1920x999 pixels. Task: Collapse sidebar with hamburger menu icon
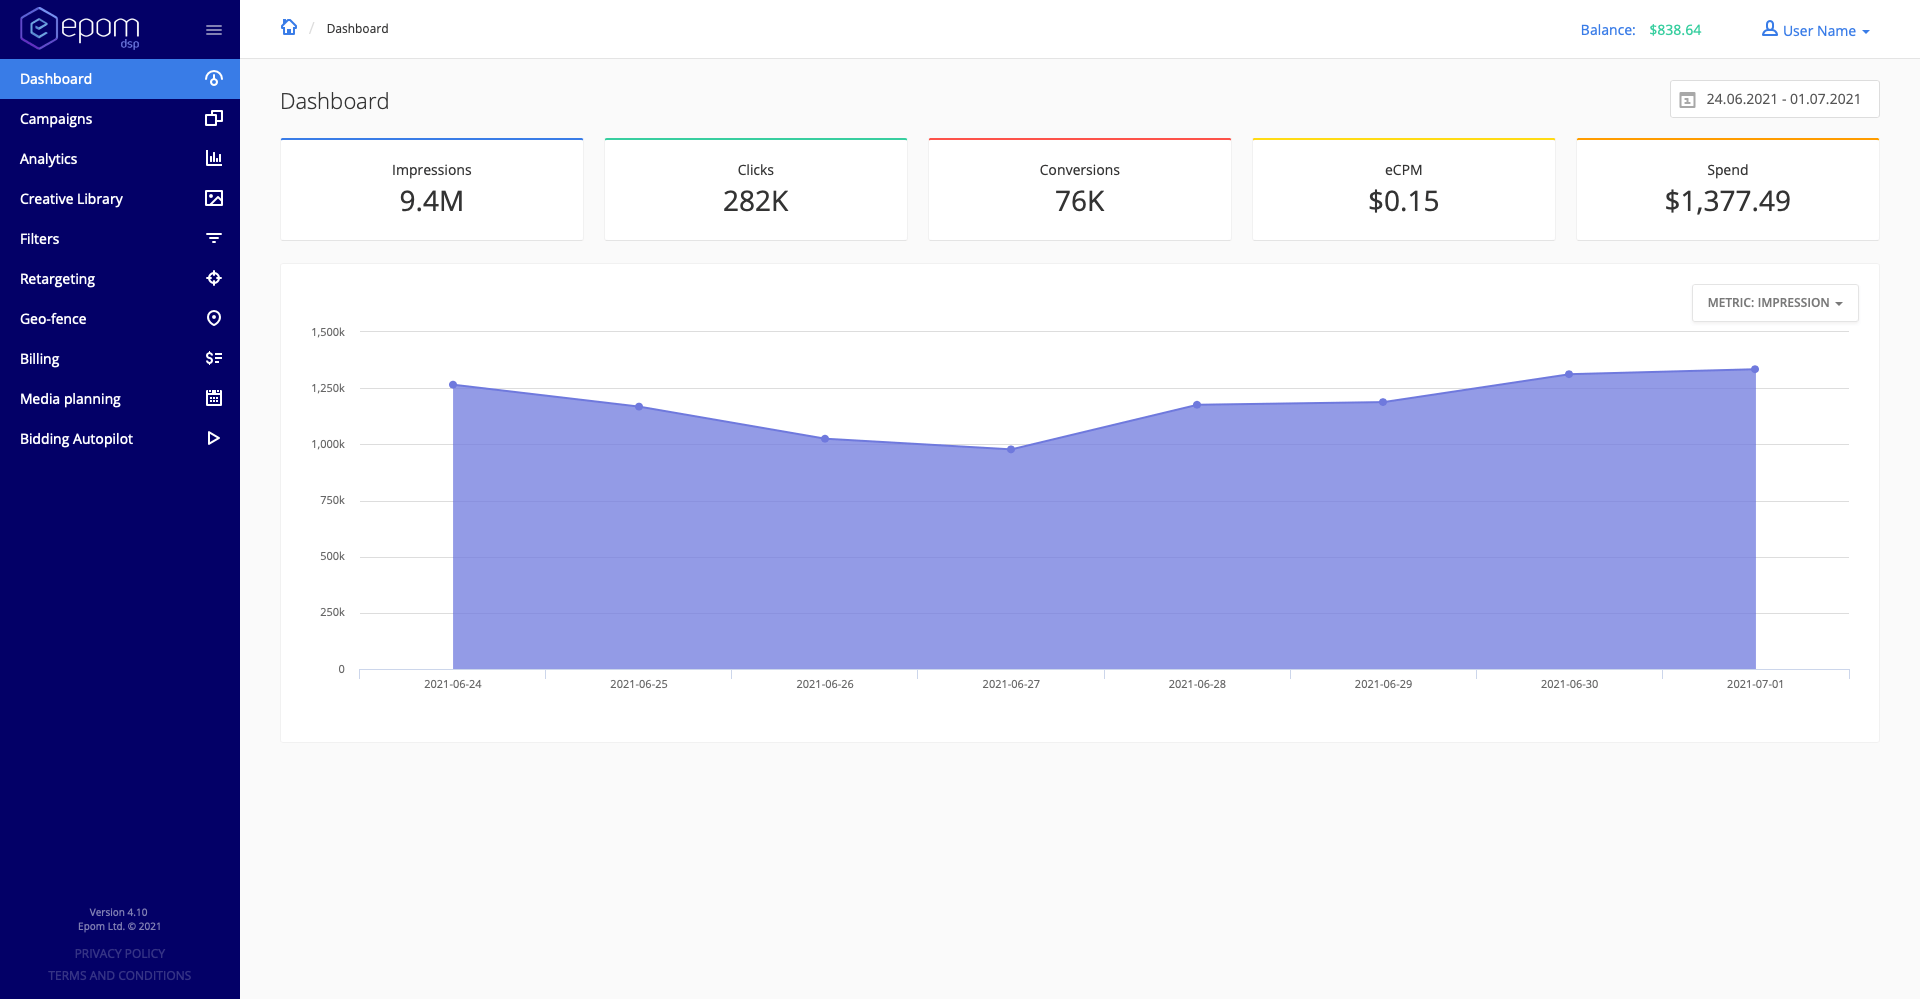[214, 30]
